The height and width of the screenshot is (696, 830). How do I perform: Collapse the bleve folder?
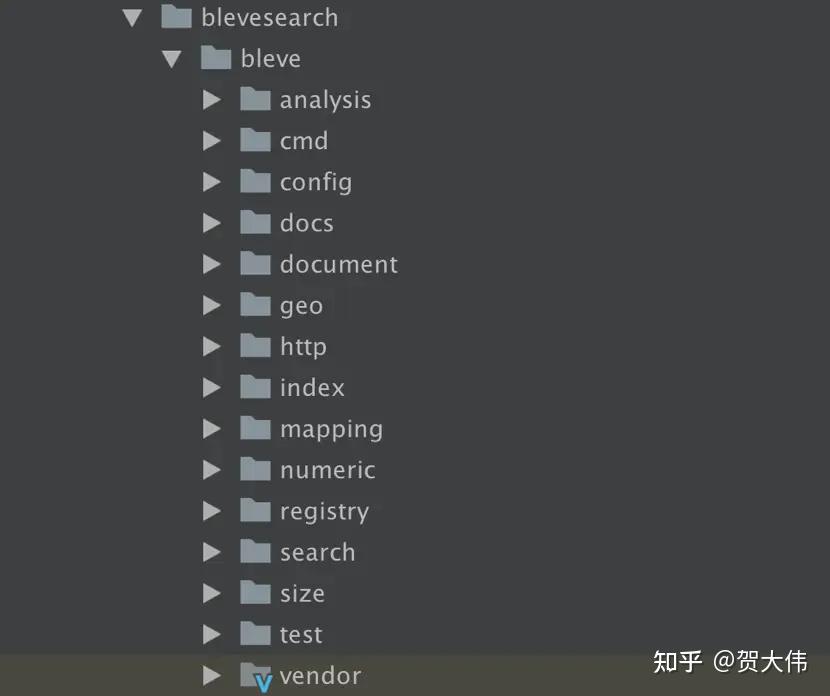[171, 58]
